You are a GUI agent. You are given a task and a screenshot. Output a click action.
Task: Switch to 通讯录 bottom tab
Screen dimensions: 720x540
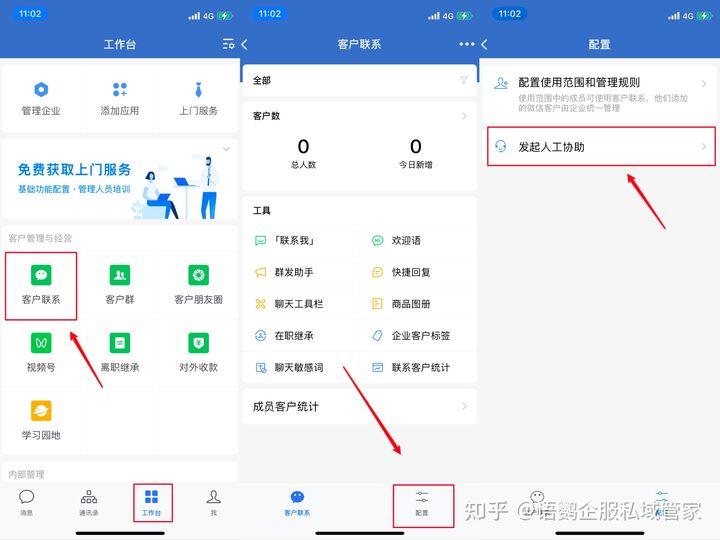(89, 502)
